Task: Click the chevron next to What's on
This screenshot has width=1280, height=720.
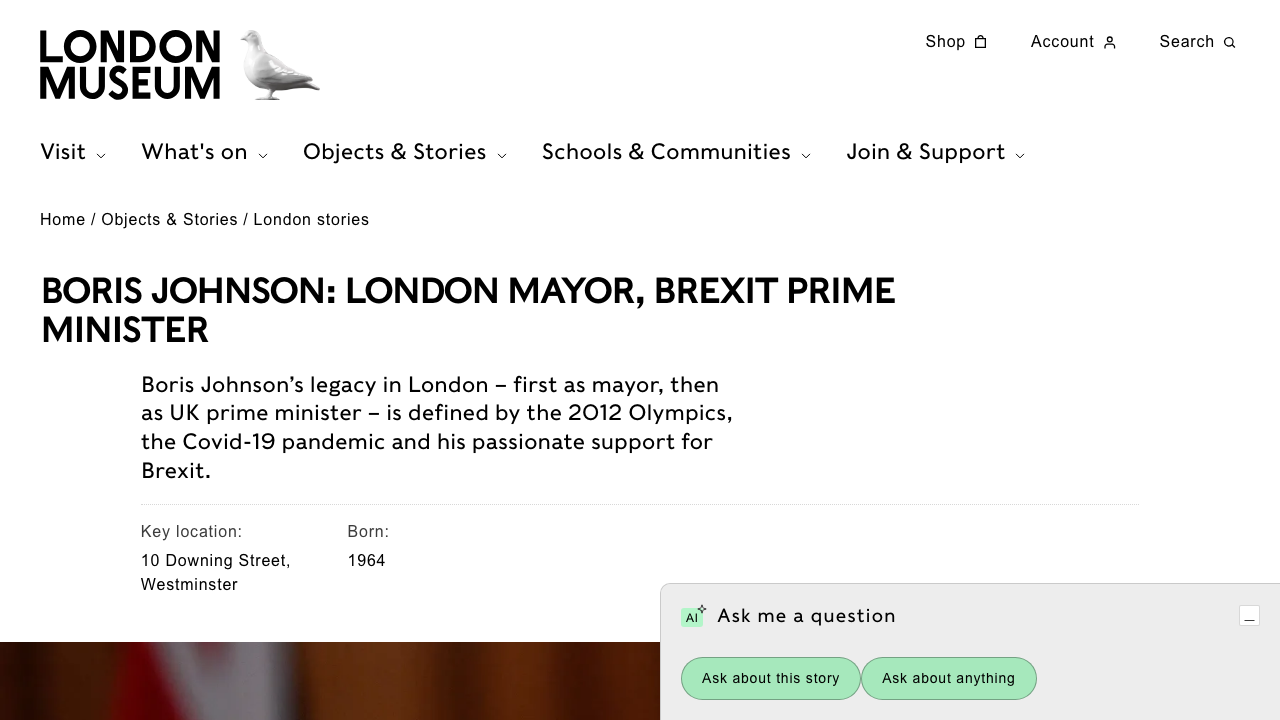Action: click(263, 154)
